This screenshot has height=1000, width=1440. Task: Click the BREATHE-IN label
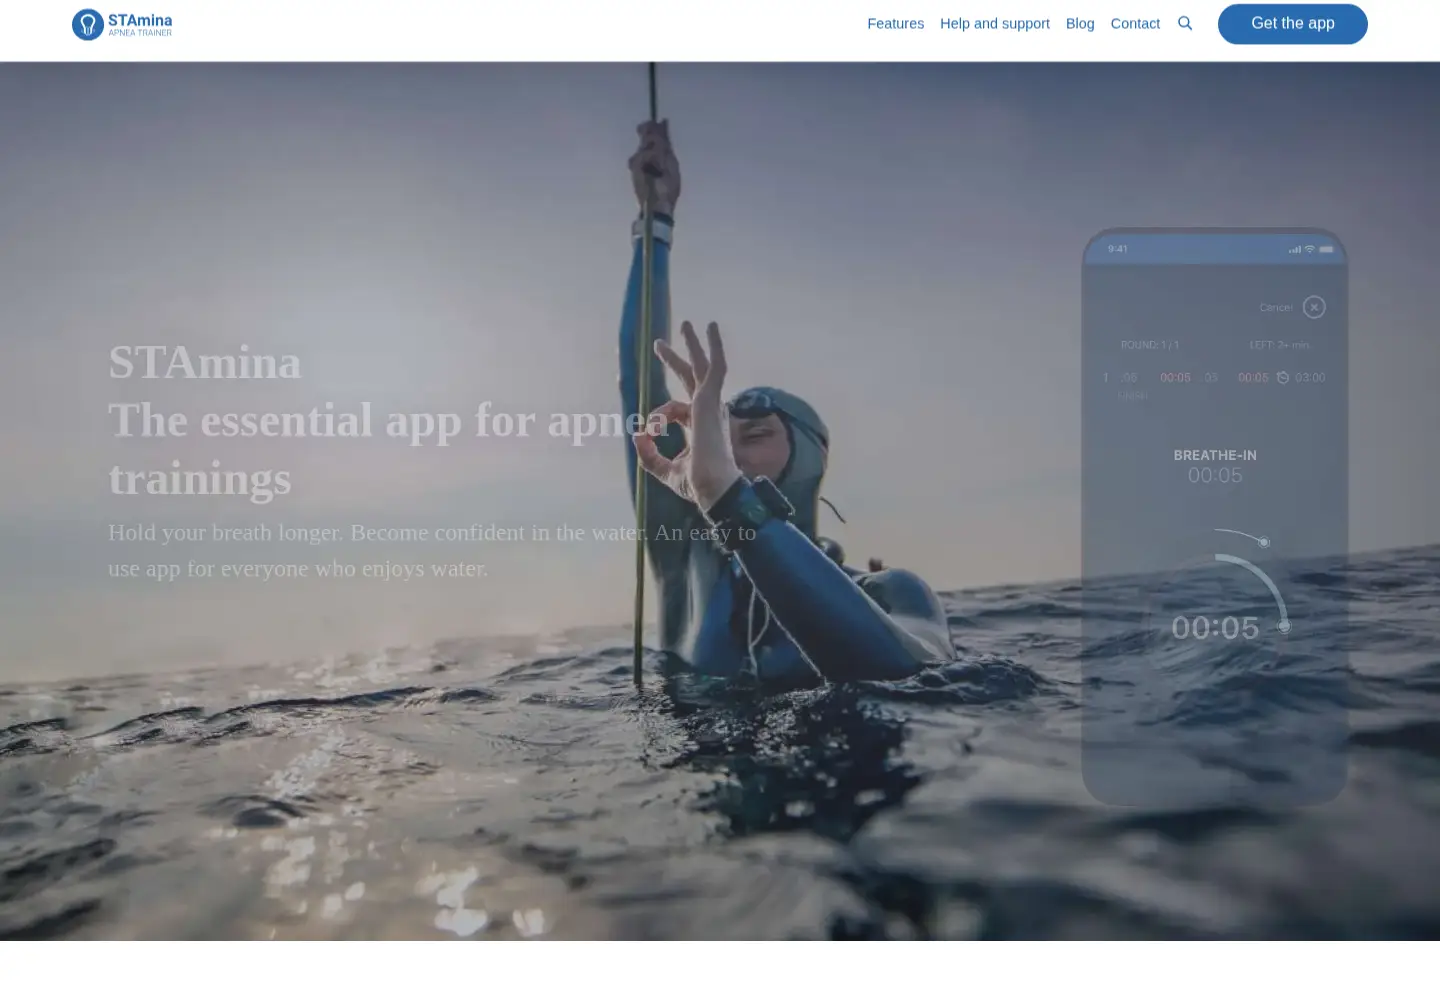click(x=1215, y=455)
